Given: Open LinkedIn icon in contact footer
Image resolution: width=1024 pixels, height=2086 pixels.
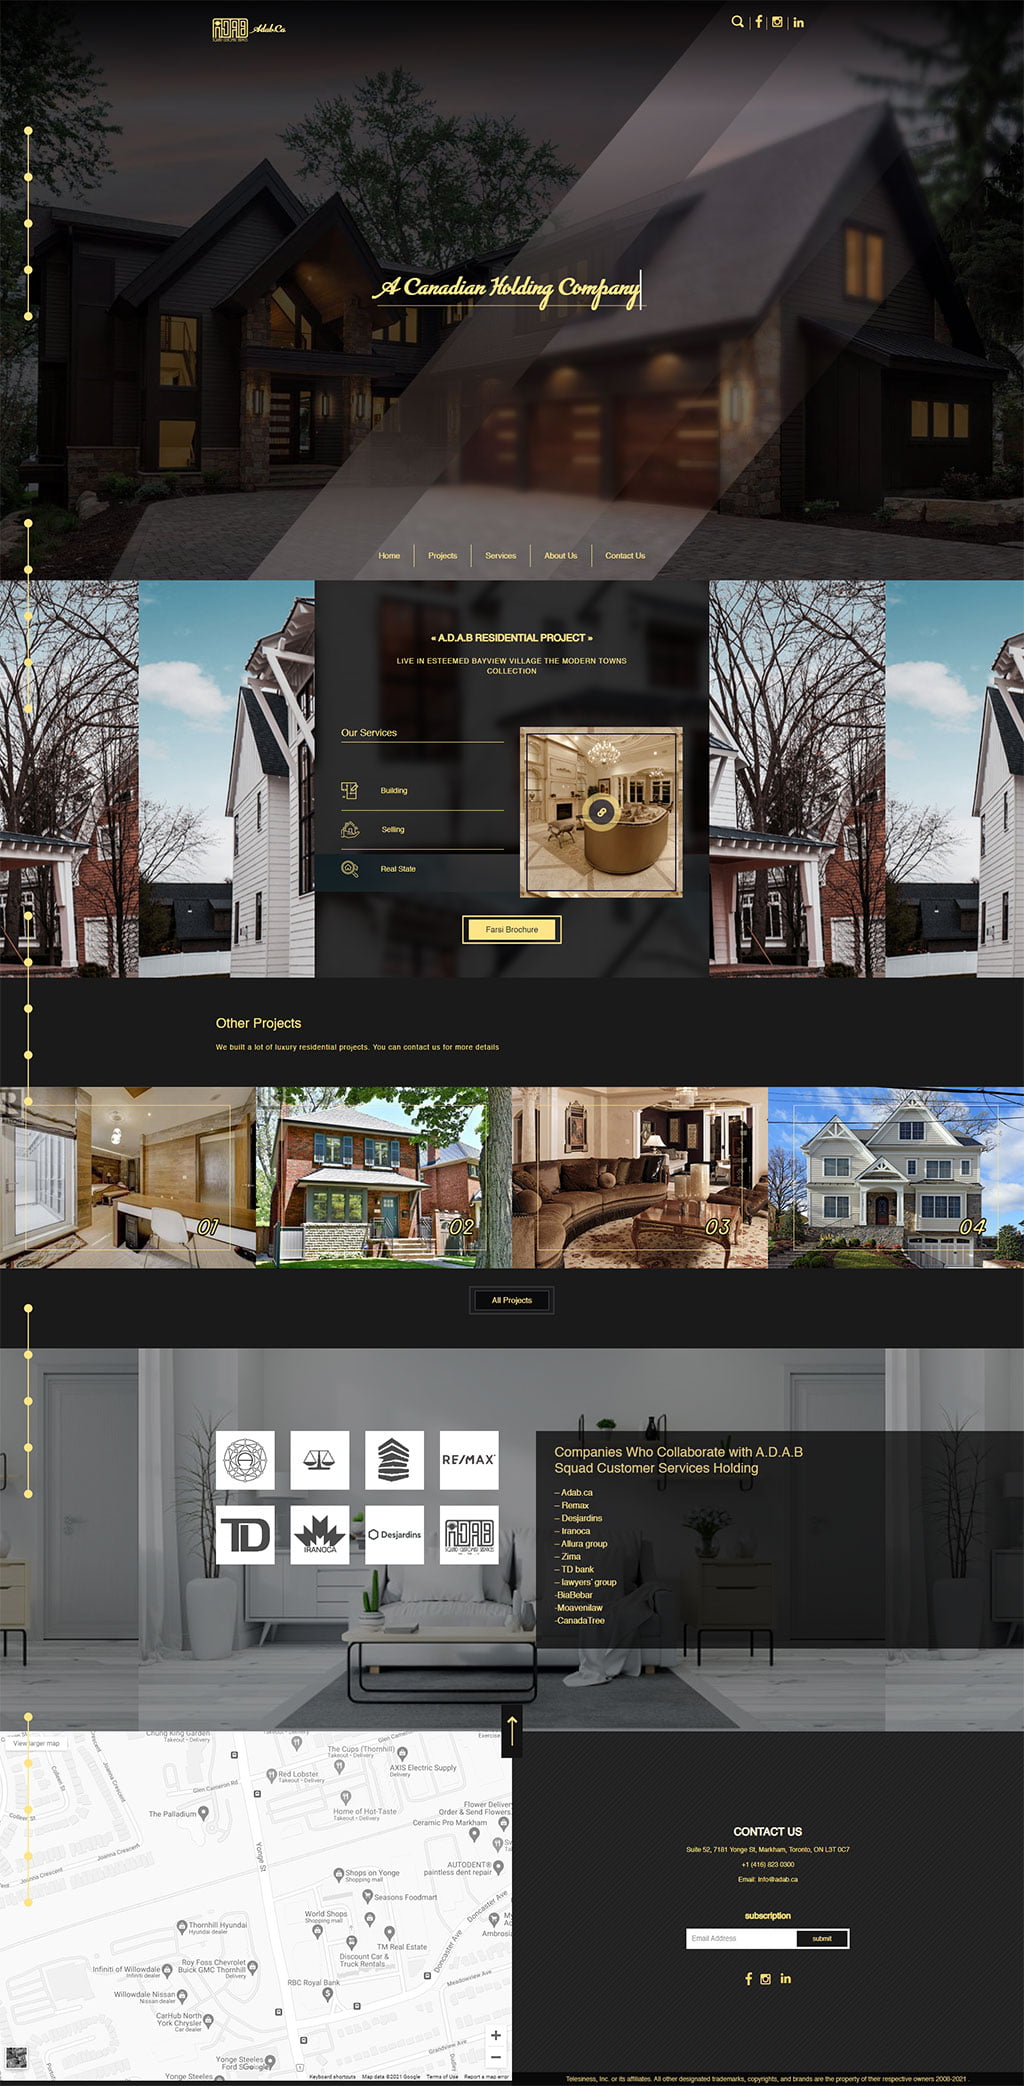Looking at the screenshot, I should pos(785,1979).
